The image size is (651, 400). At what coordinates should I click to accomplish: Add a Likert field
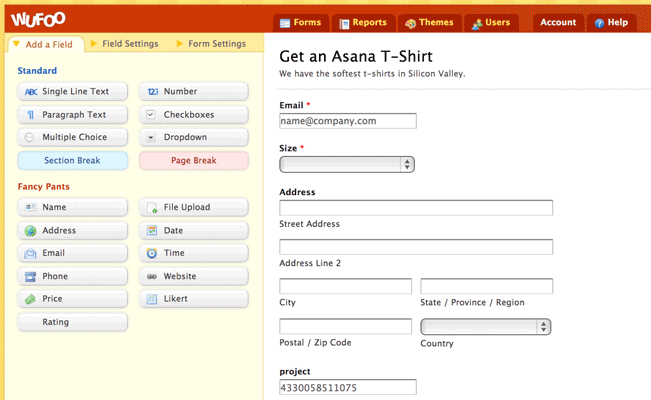point(194,299)
